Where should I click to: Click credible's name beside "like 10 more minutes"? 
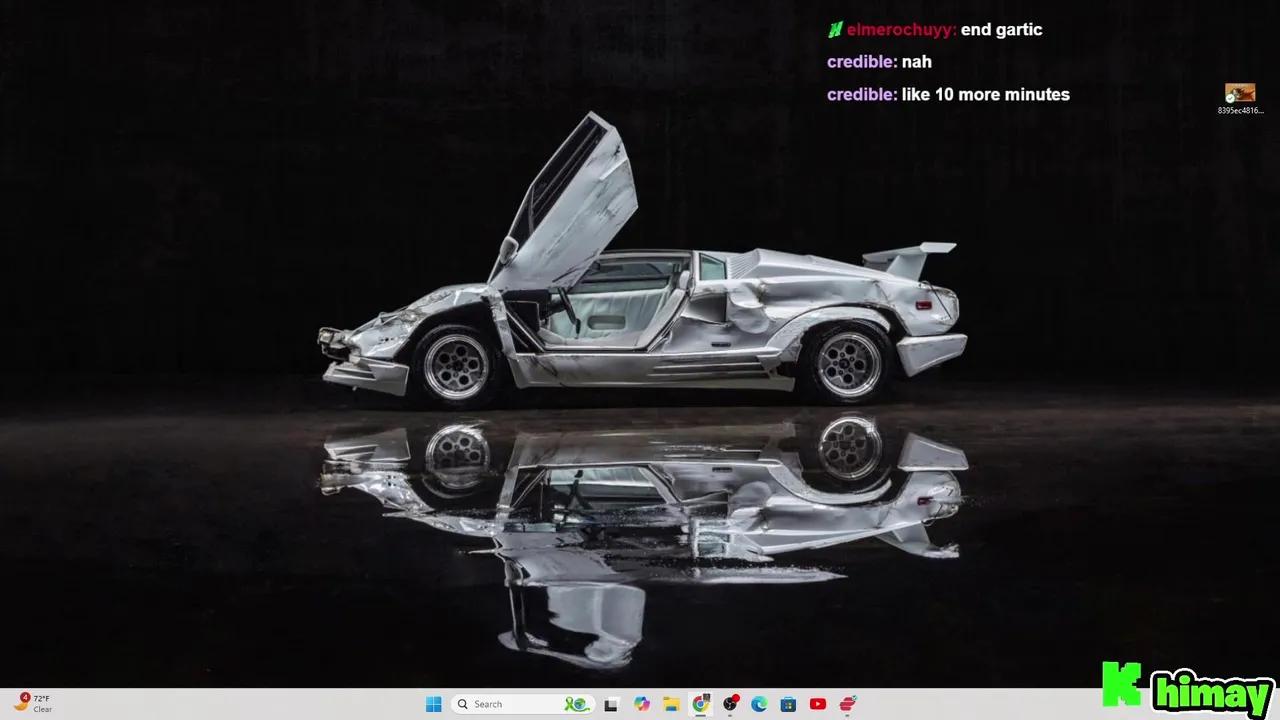tap(861, 94)
